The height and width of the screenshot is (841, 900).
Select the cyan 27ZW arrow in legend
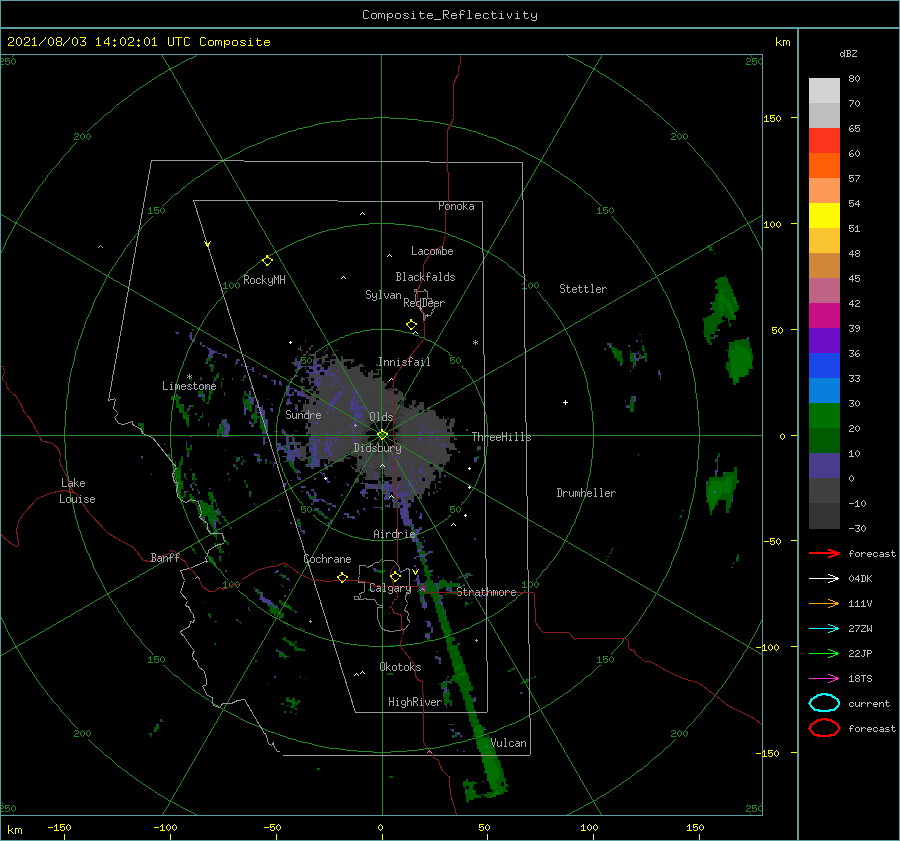[824, 629]
